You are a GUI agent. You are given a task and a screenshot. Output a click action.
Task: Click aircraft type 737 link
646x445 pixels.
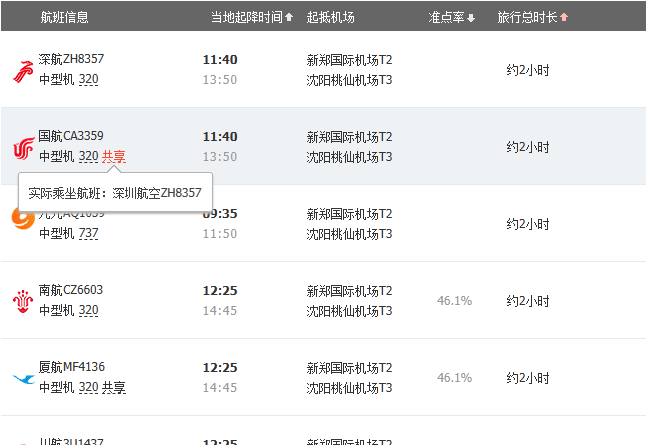tap(88, 233)
